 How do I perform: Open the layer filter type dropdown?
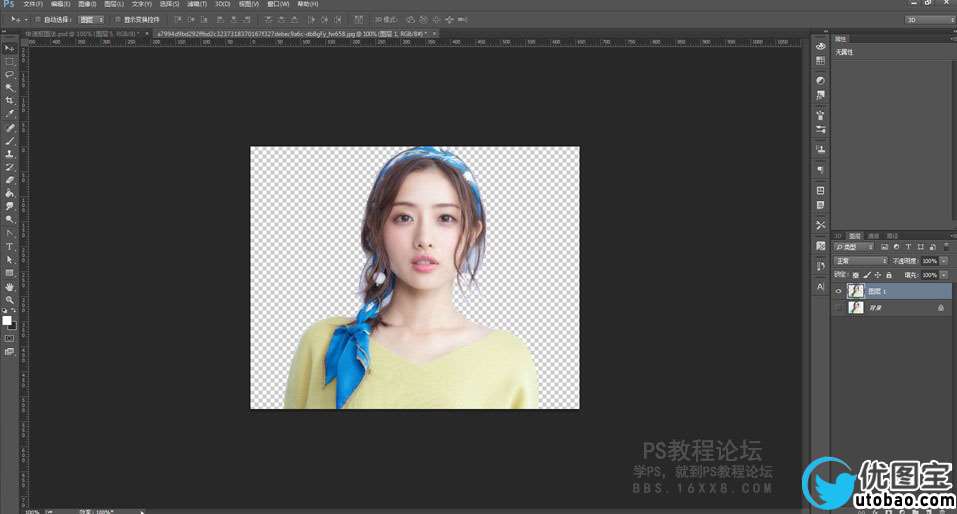[854, 247]
